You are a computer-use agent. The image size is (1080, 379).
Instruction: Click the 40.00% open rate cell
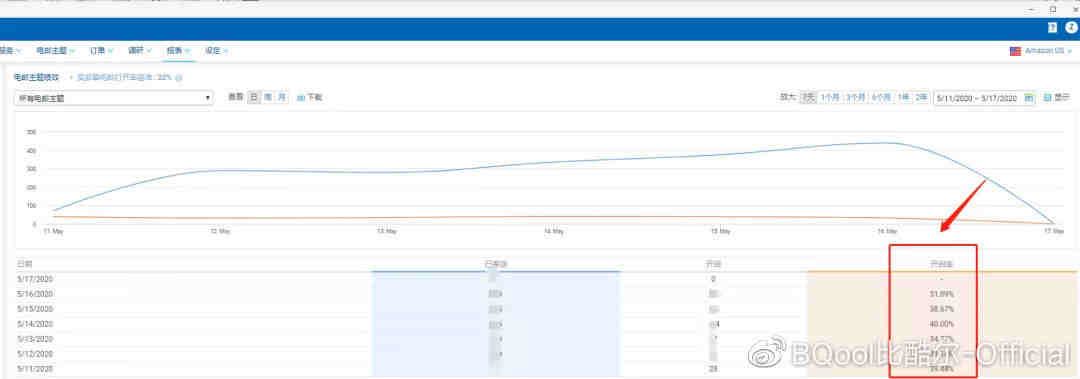point(942,324)
